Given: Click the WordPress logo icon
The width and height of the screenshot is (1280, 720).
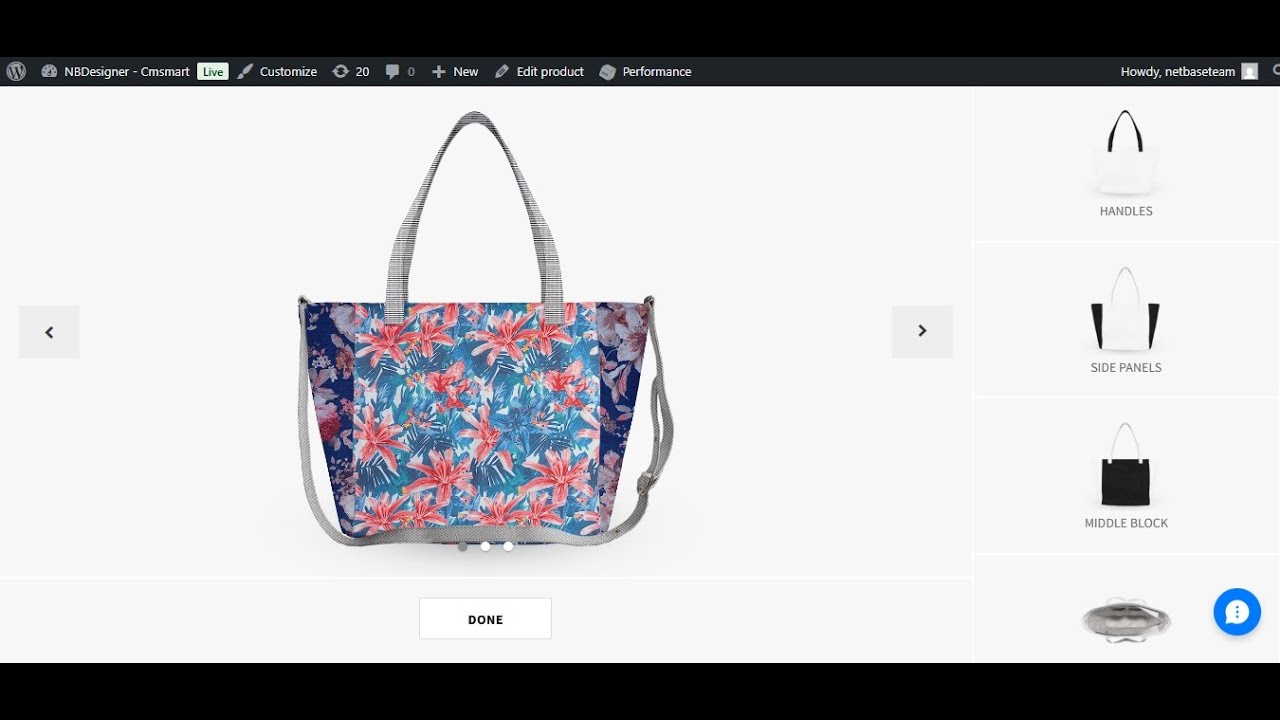Looking at the screenshot, I should coord(16,71).
